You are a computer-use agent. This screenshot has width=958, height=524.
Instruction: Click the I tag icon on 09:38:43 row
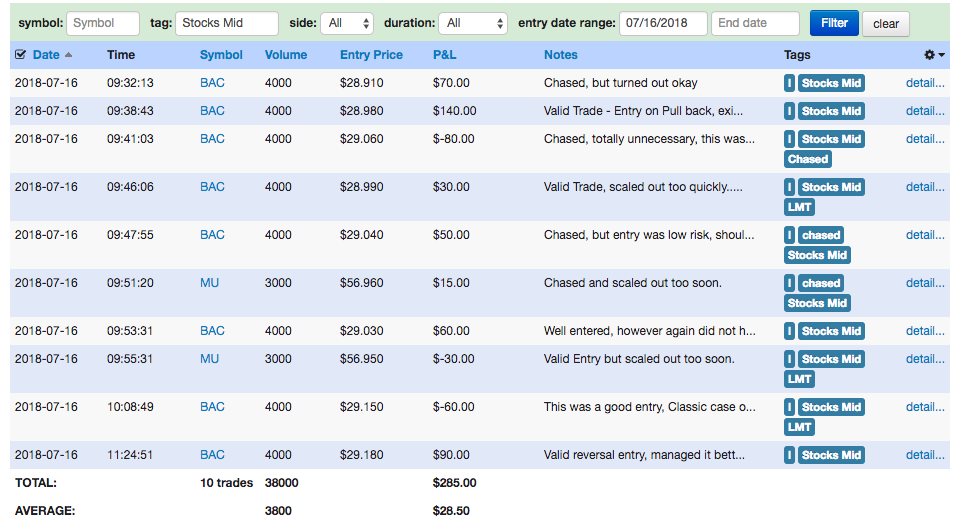tap(789, 111)
